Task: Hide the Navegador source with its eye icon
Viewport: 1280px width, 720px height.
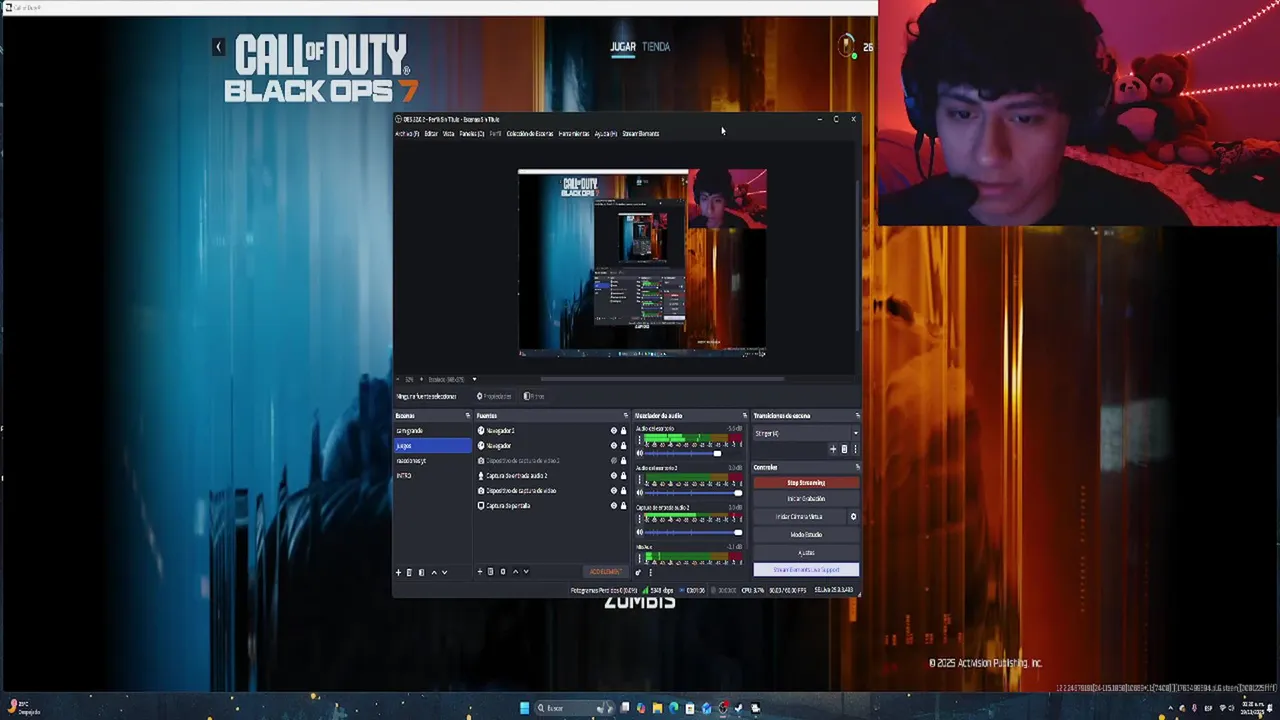Action: pyautogui.click(x=614, y=446)
